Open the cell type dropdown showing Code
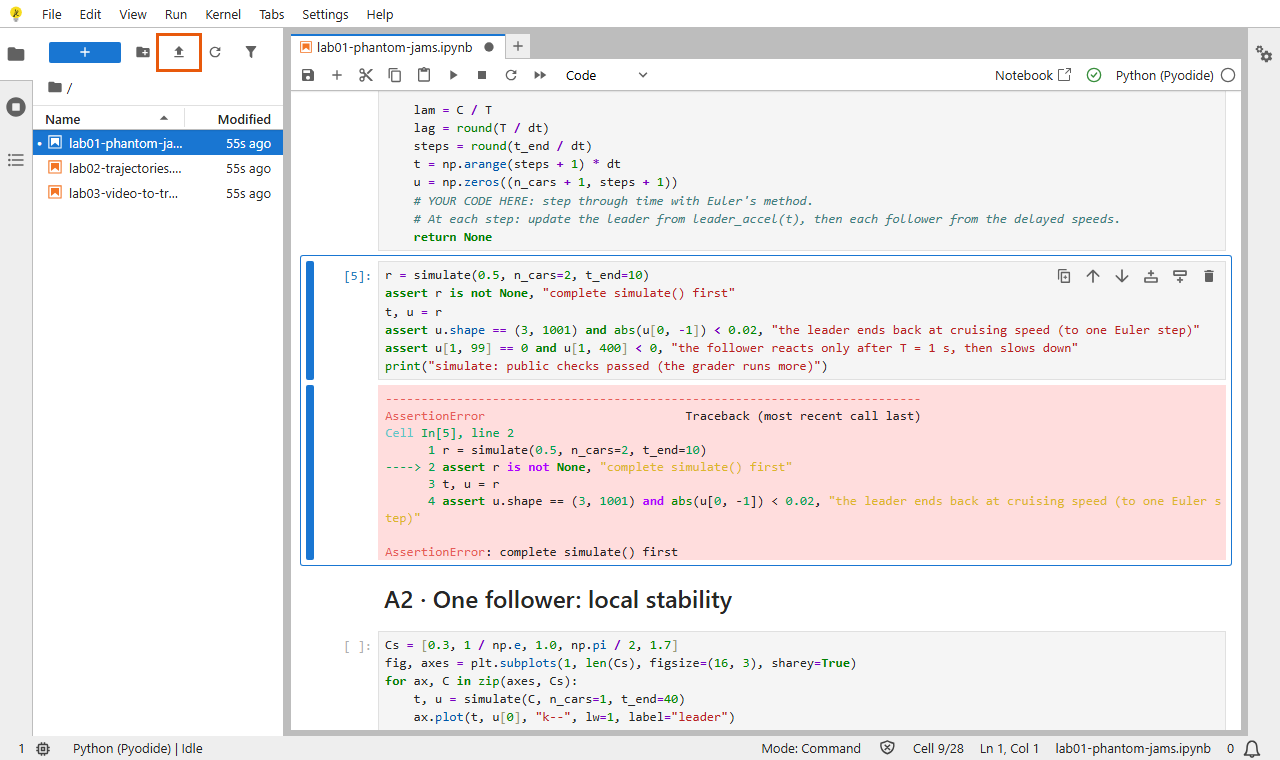Image resolution: width=1280 pixels, height=760 pixels. click(x=607, y=75)
